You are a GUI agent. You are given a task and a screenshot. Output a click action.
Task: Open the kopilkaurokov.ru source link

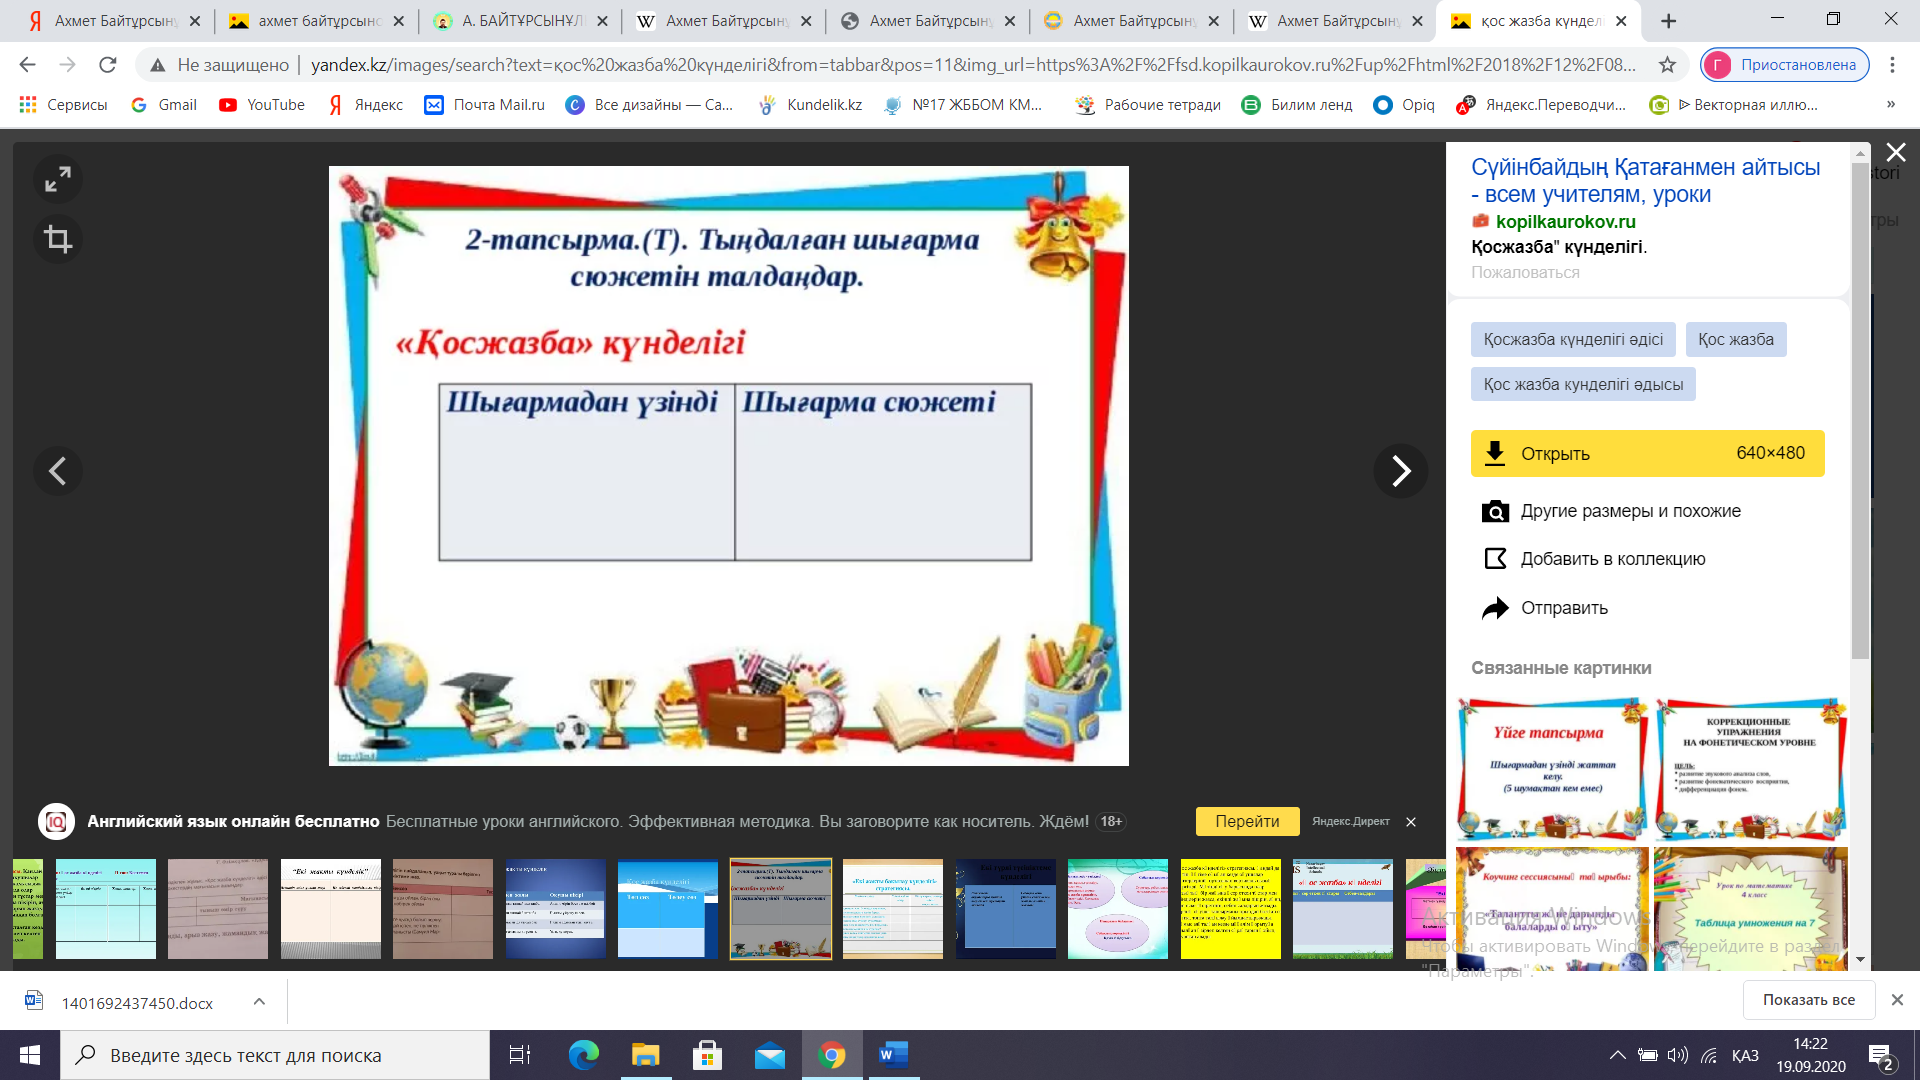pyautogui.click(x=1565, y=222)
